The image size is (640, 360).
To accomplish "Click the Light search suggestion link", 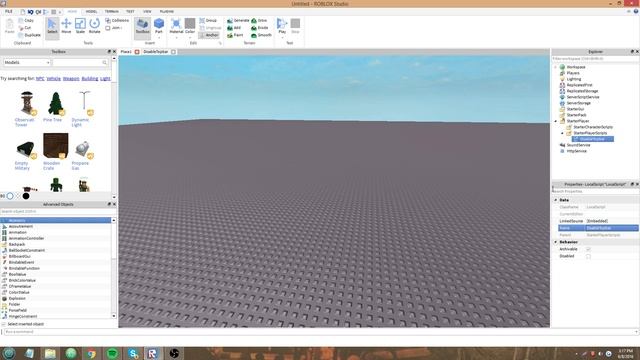I will pos(105,78).
